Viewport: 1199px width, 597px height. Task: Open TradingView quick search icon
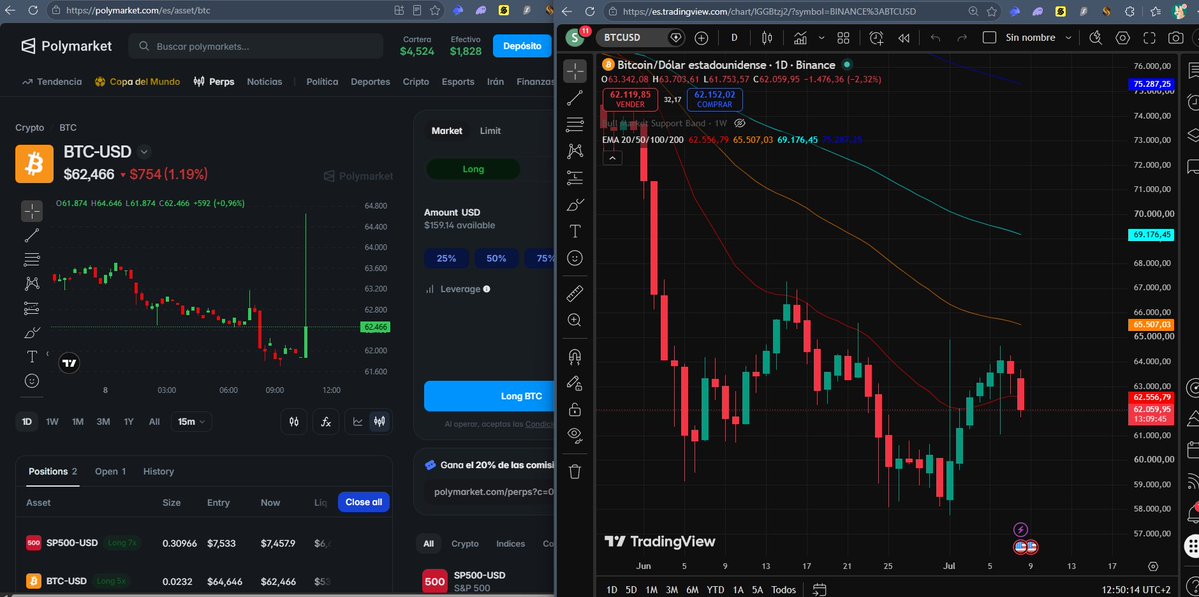click(x=1096, y=37)
